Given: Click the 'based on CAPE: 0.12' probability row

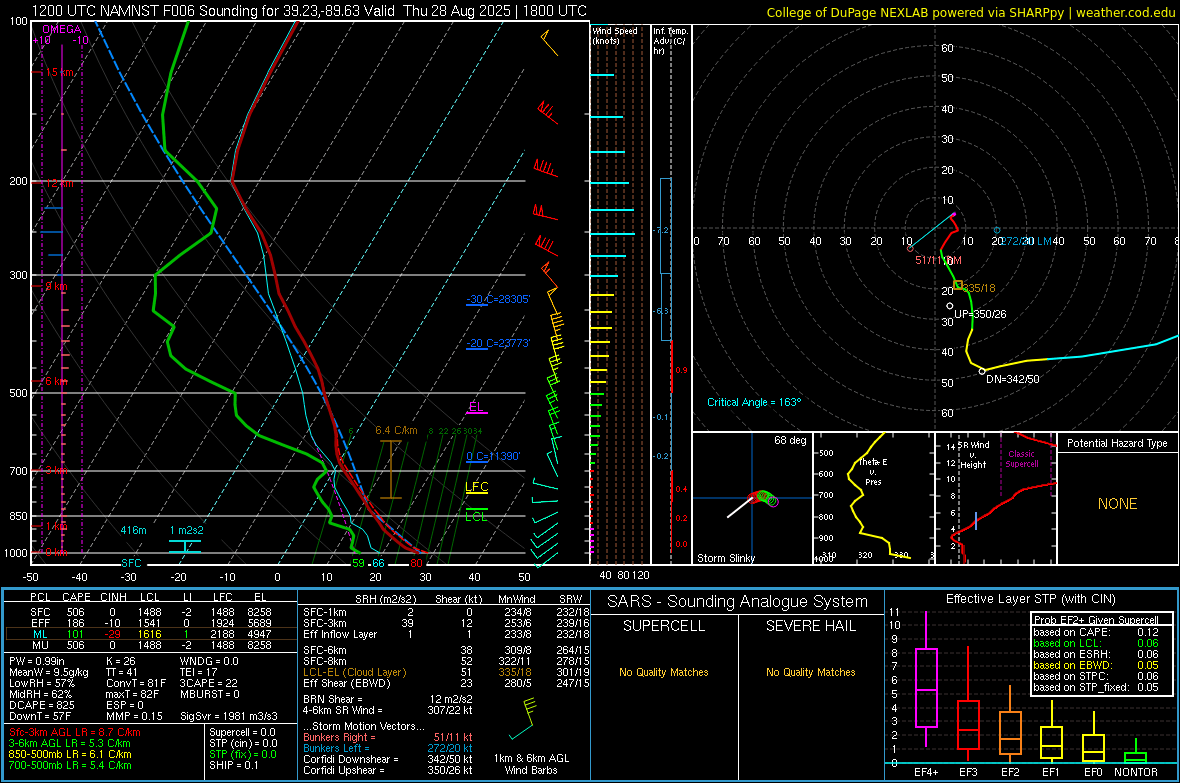Looking at the screenshot, I should pyautogui.click(x=1096, y=632).
